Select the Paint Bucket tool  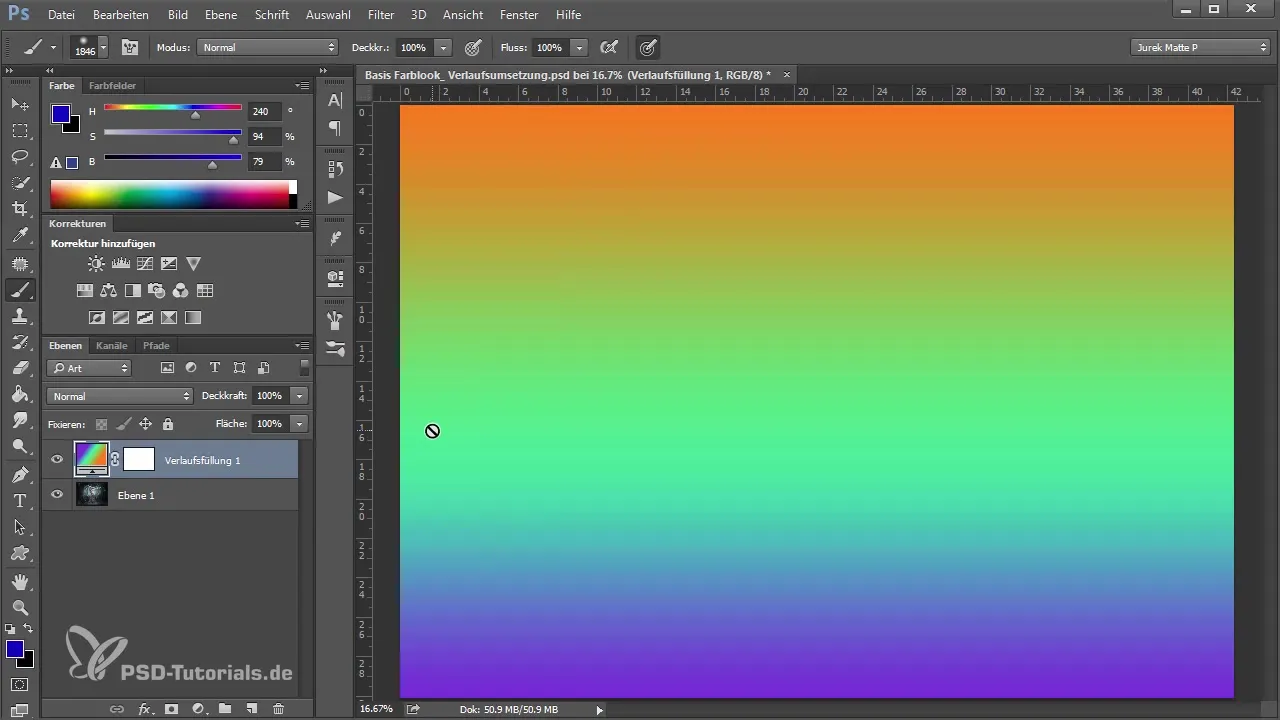tap(19, 394)
